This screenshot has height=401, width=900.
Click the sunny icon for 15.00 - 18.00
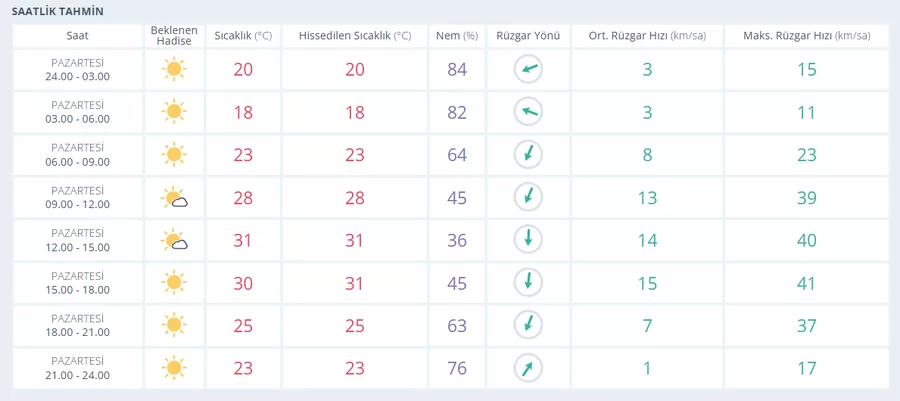pos(174,283)
